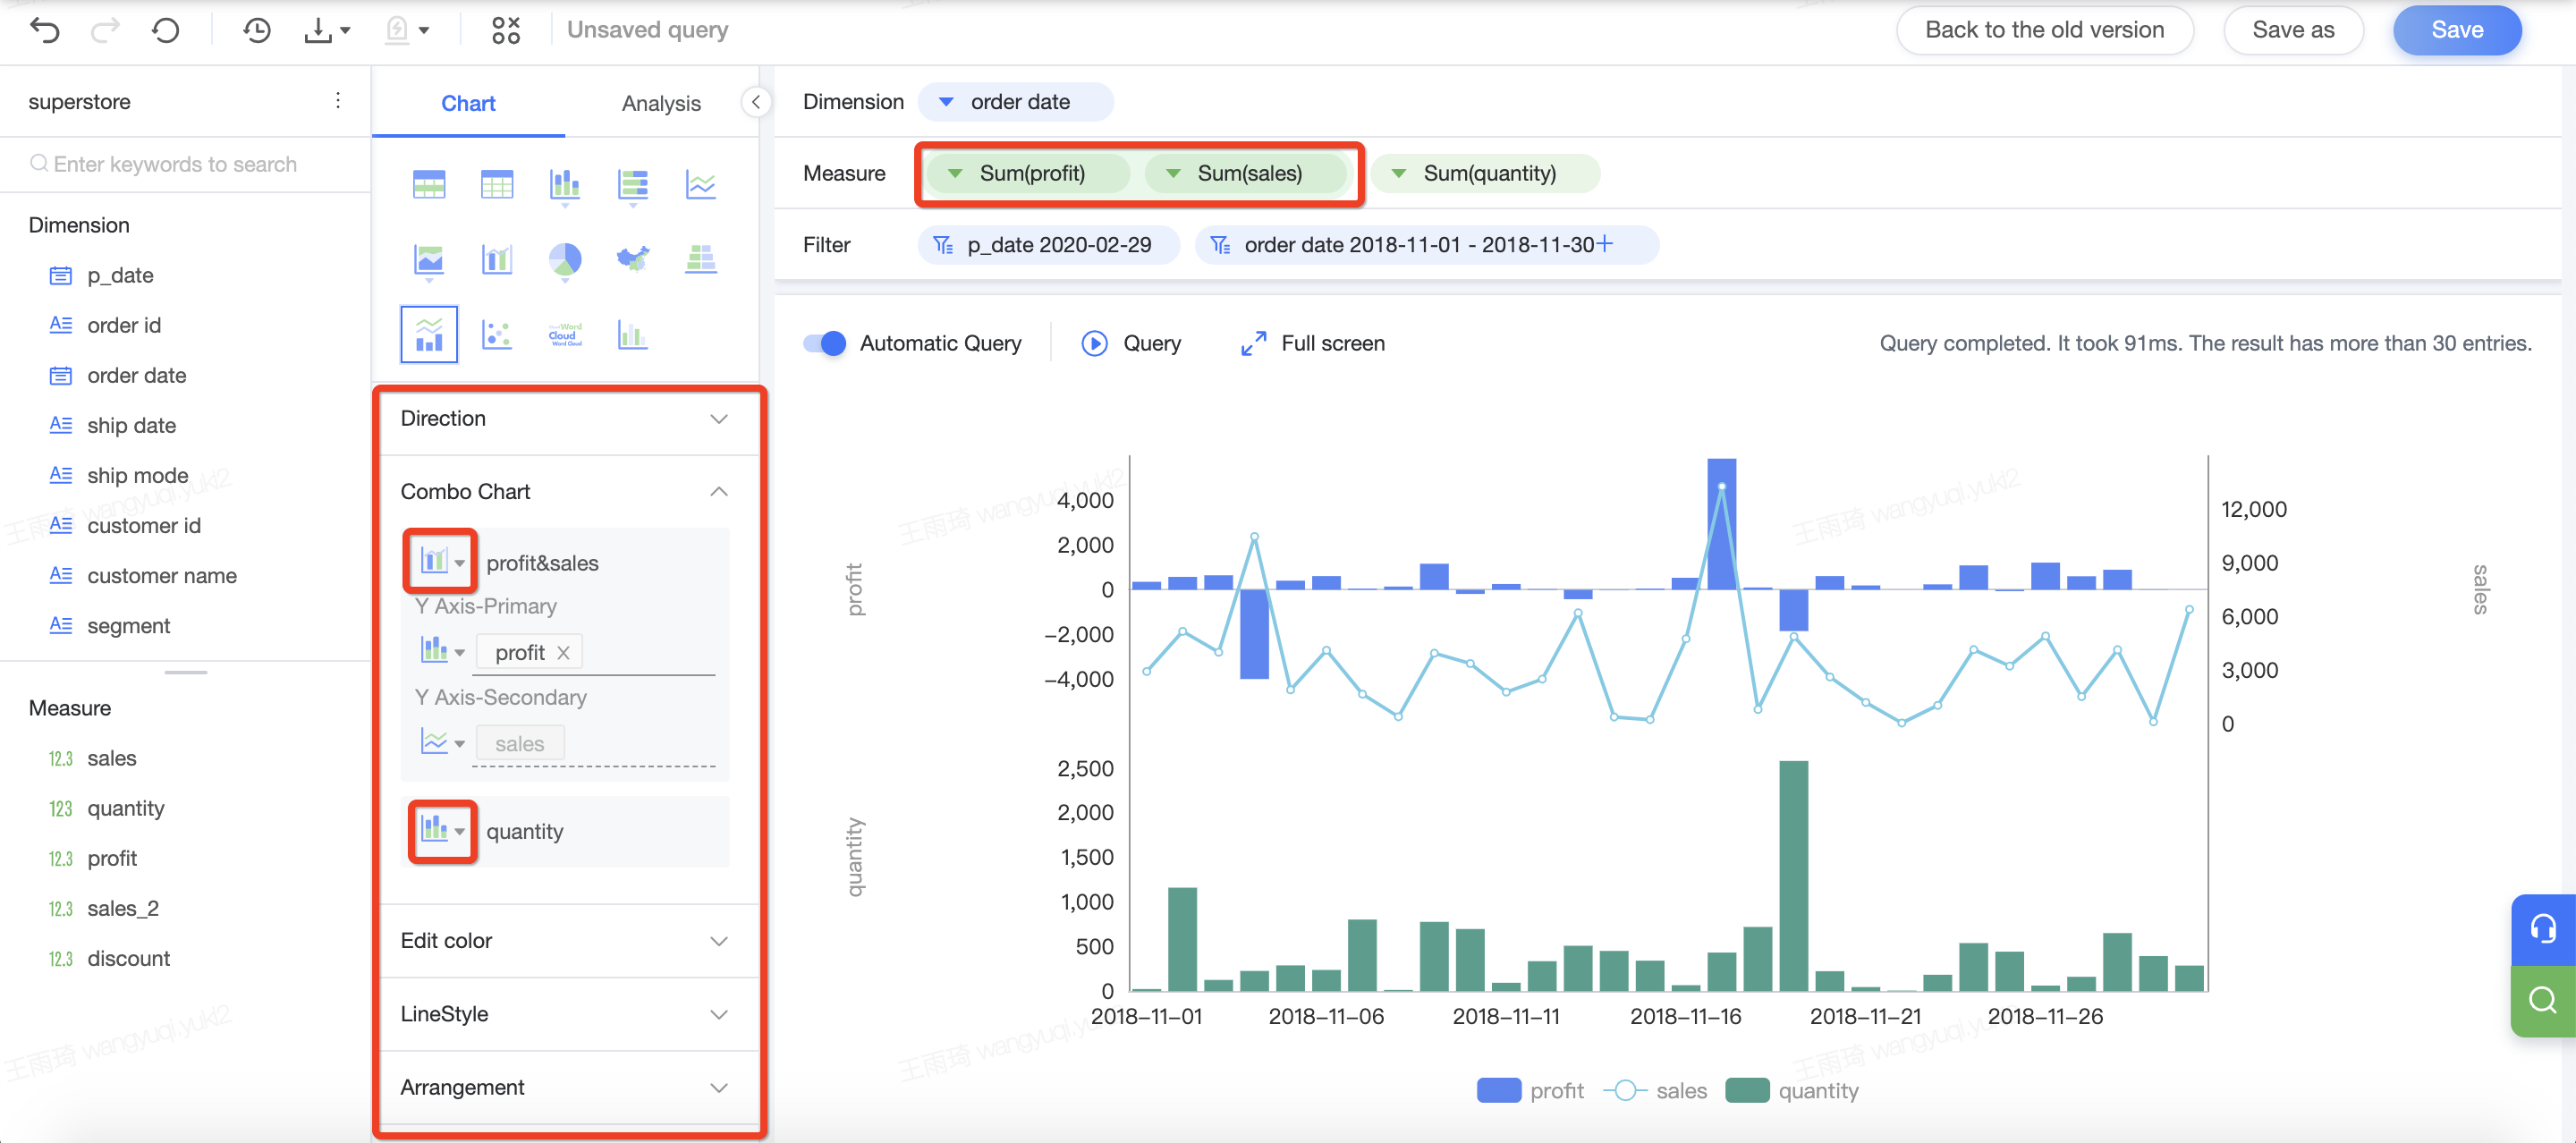
Task: Open the apps grid icon
Action: coord(506,30)
